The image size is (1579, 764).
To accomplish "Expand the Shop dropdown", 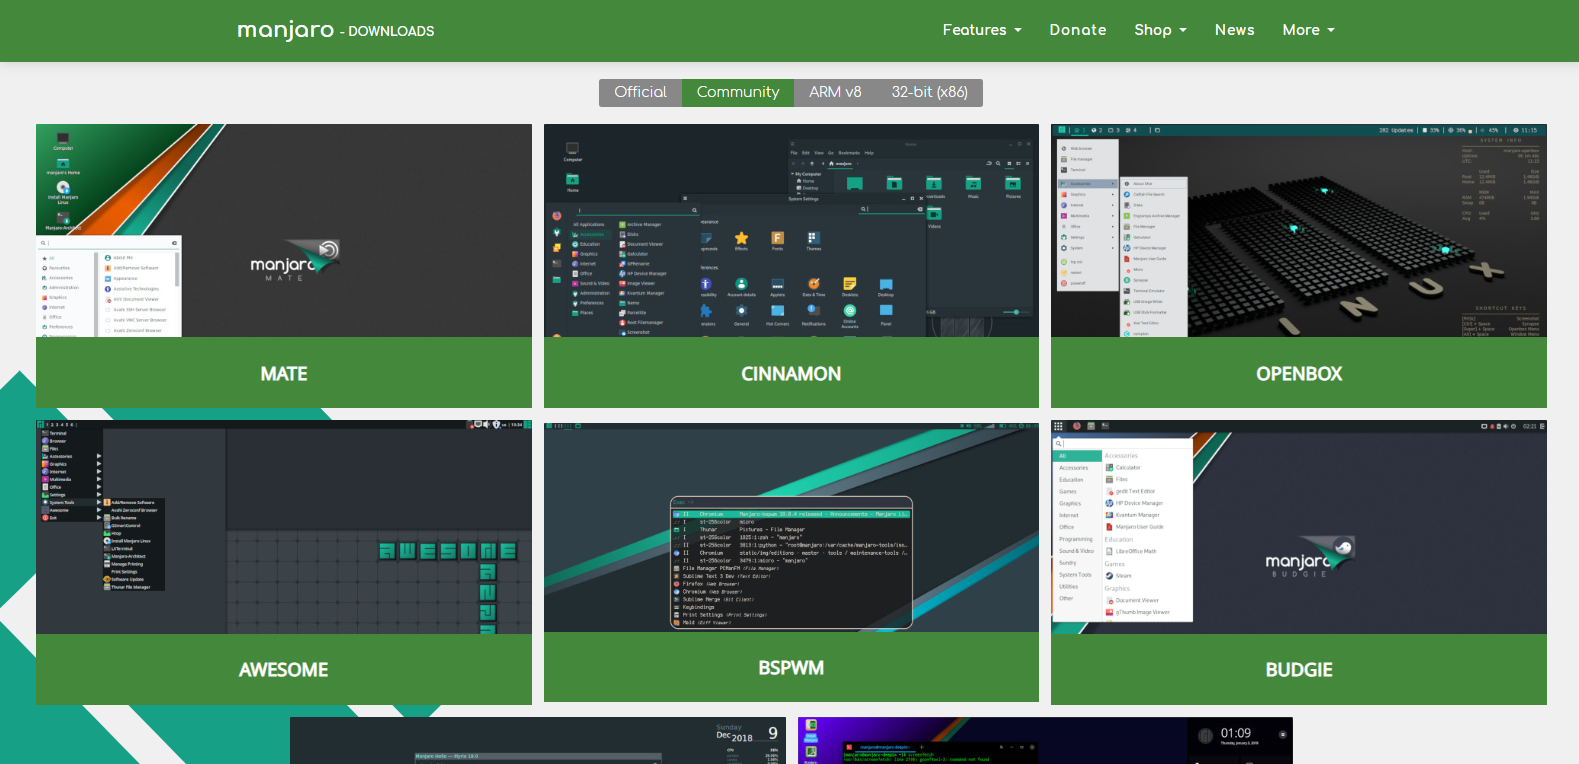I will [1160, 30].
